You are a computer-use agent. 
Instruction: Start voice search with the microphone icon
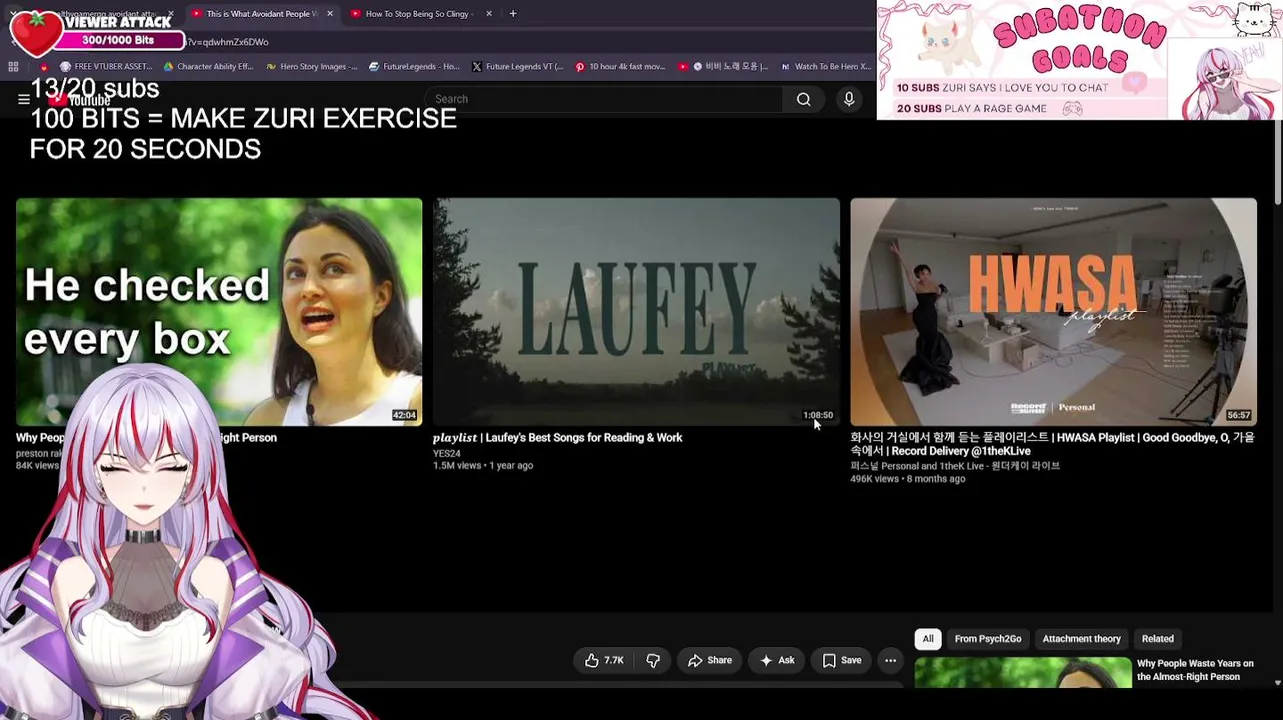[x=849, y=99]
